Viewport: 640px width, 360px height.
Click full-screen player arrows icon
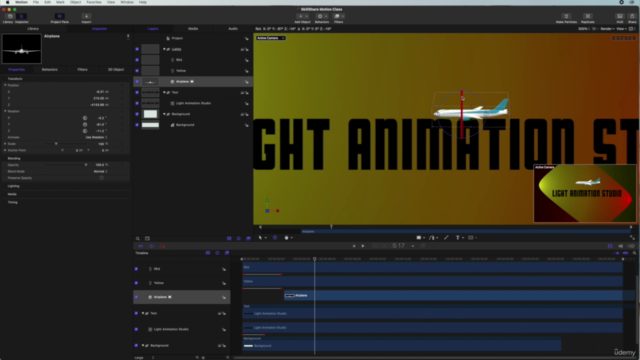pos(632,238)
